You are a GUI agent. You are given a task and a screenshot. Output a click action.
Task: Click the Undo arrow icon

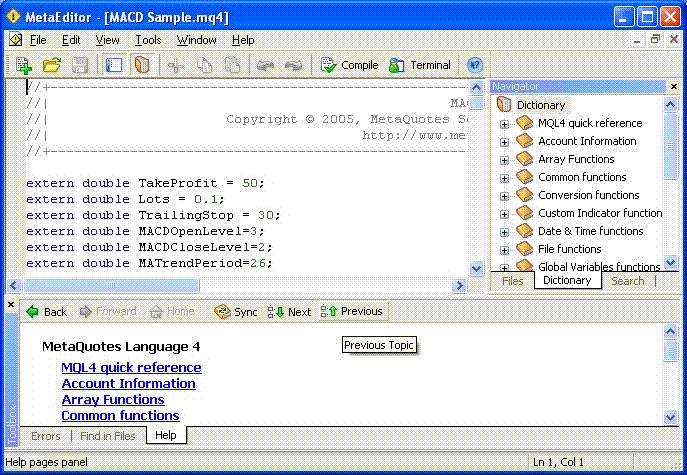pyautogui.click(x=265, y=65)
